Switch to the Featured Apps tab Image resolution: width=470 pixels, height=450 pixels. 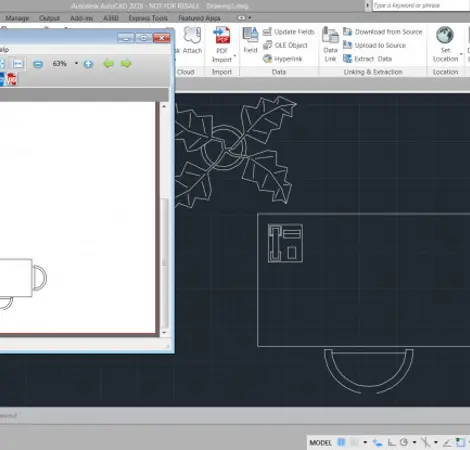(199, 18)
